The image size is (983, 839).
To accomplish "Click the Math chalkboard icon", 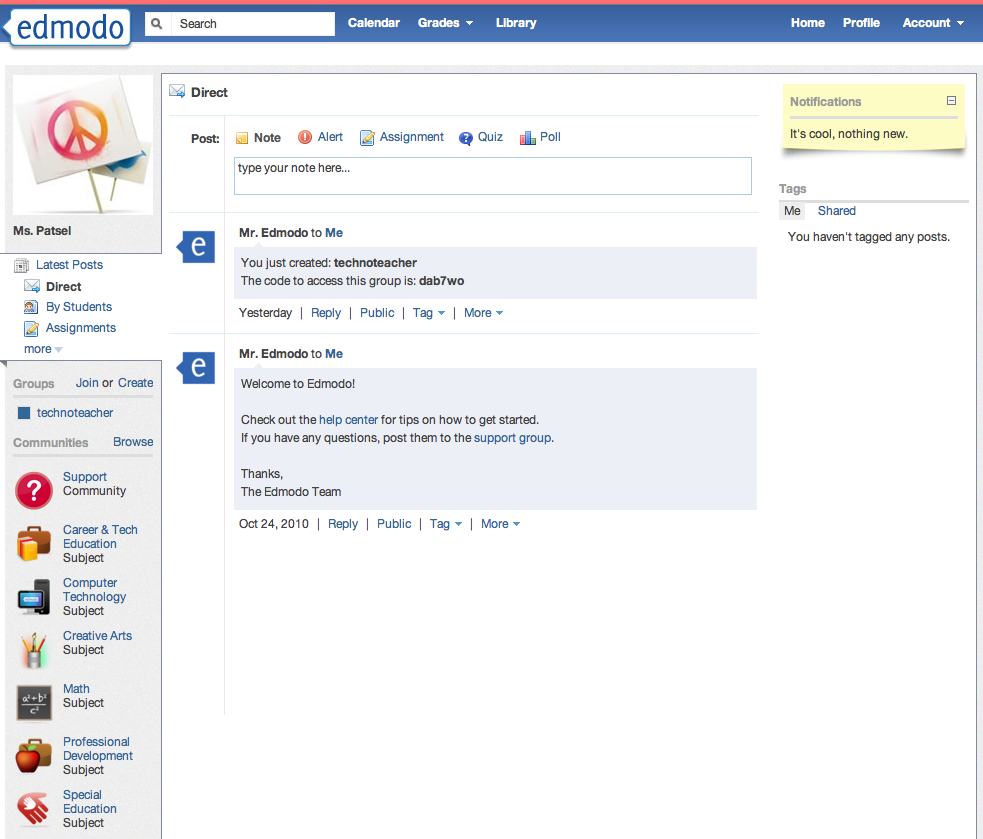I will 34,702.
